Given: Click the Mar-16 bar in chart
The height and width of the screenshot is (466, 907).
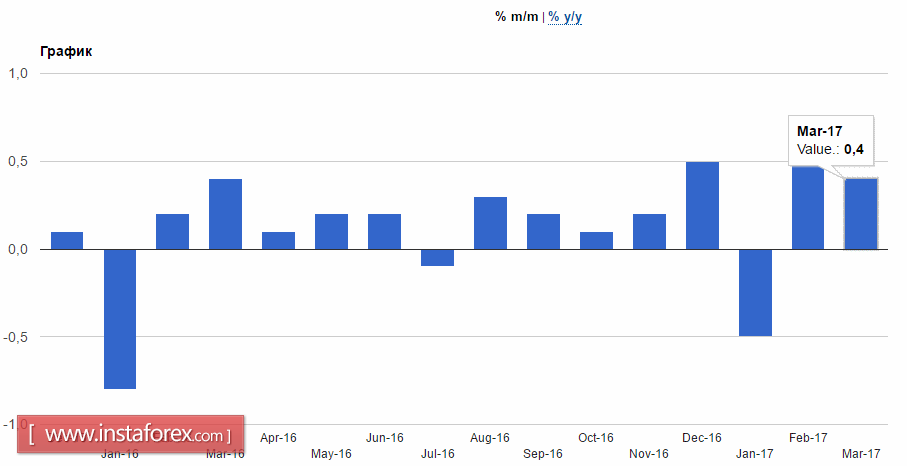Looking at the screenshot, I should 226,214.
